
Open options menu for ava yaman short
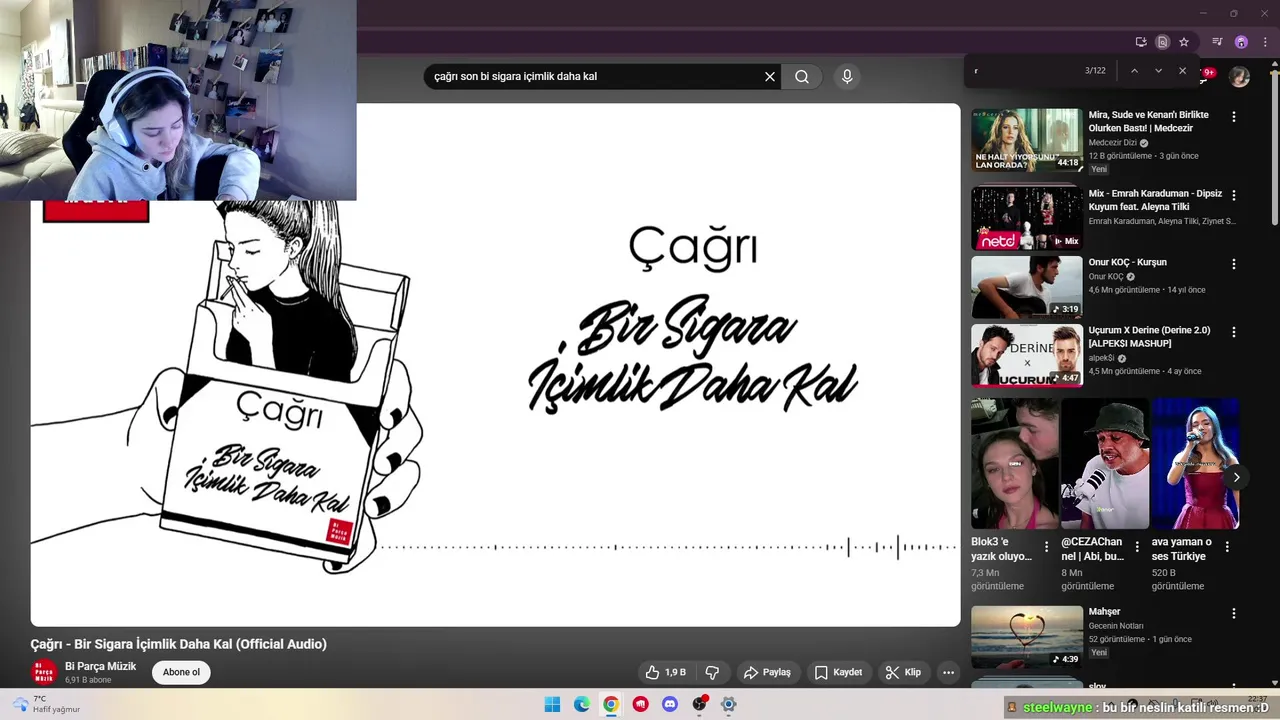(x=1227, y=547)
